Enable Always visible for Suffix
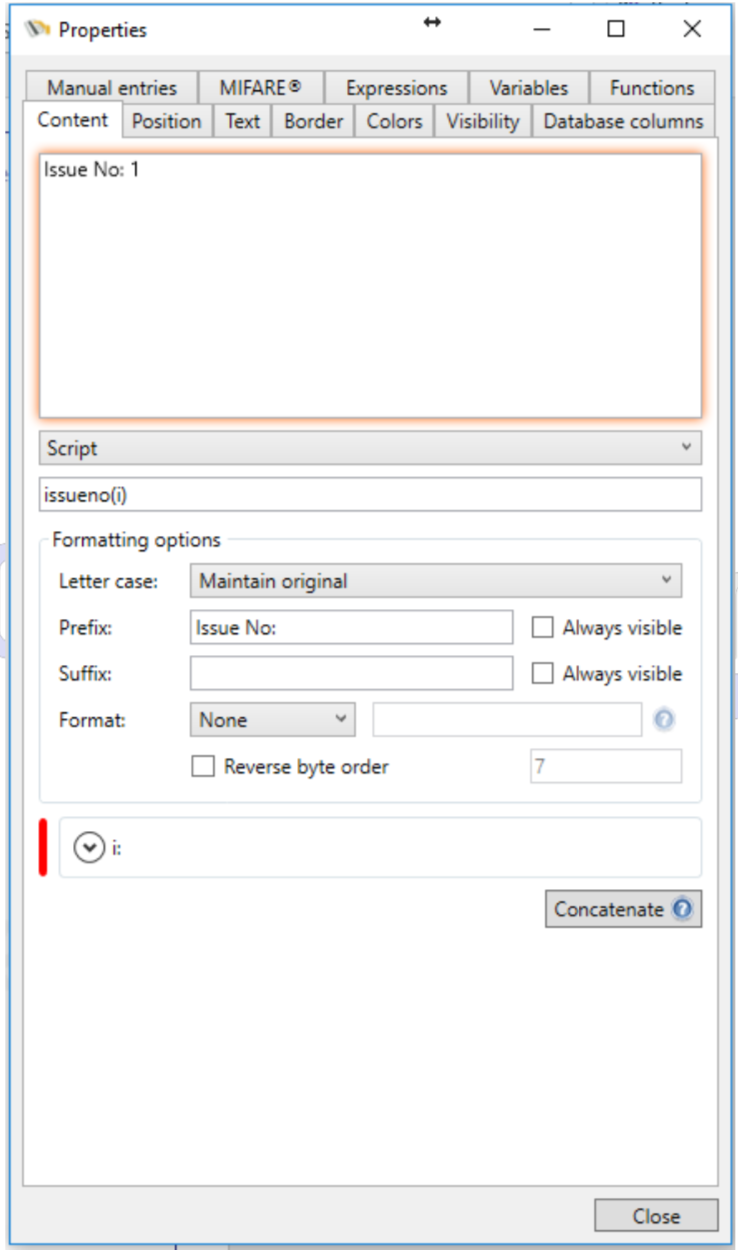Screen dimensions: 738x1250 click(542, 674)
